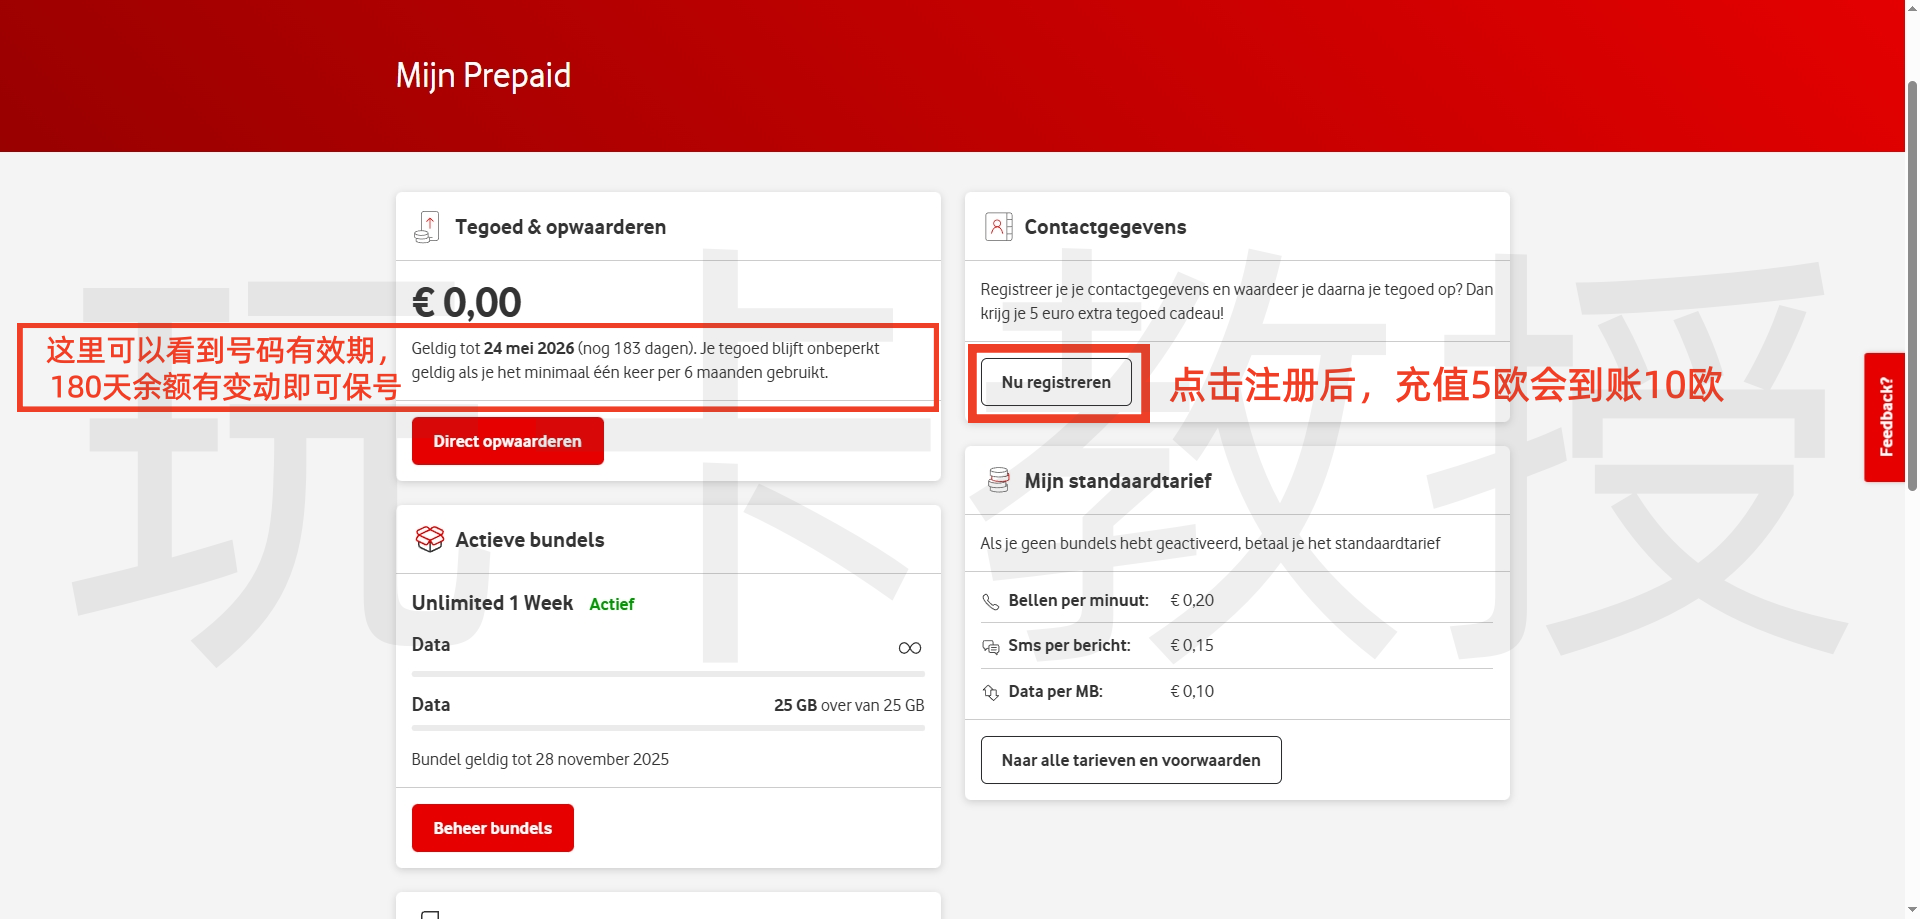
Task: Click Naar alle tarieven en voorwaarden
Action: click(x=1130, y=760)
